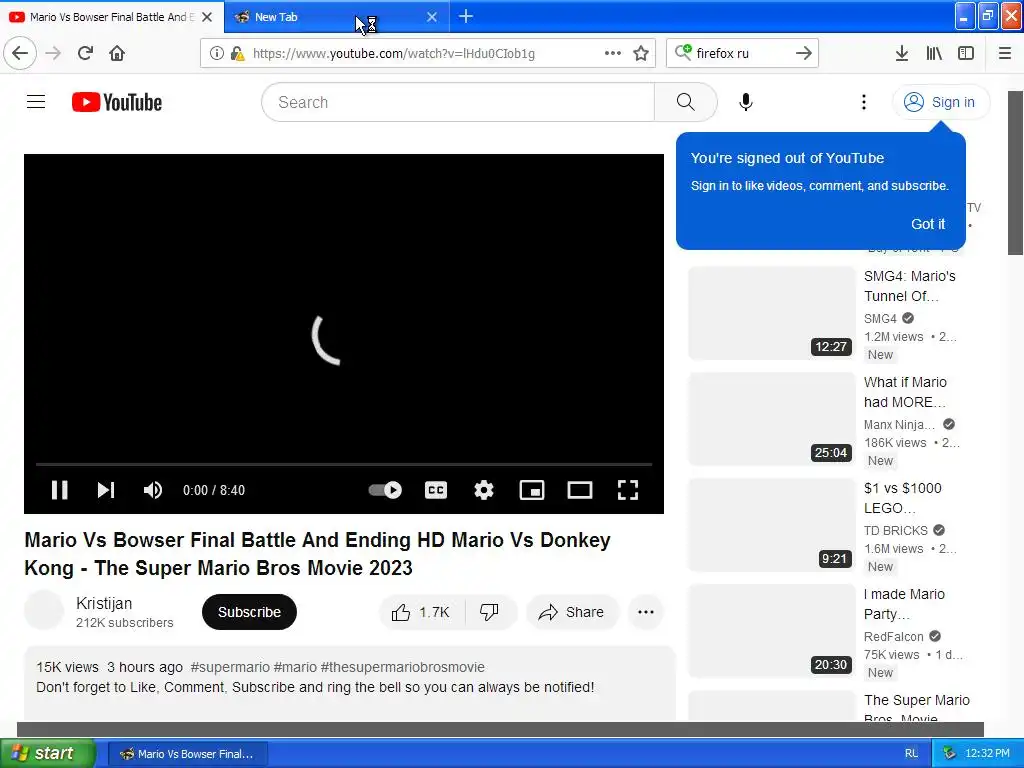
Task: Reload the current page
Action: [86, 53]
